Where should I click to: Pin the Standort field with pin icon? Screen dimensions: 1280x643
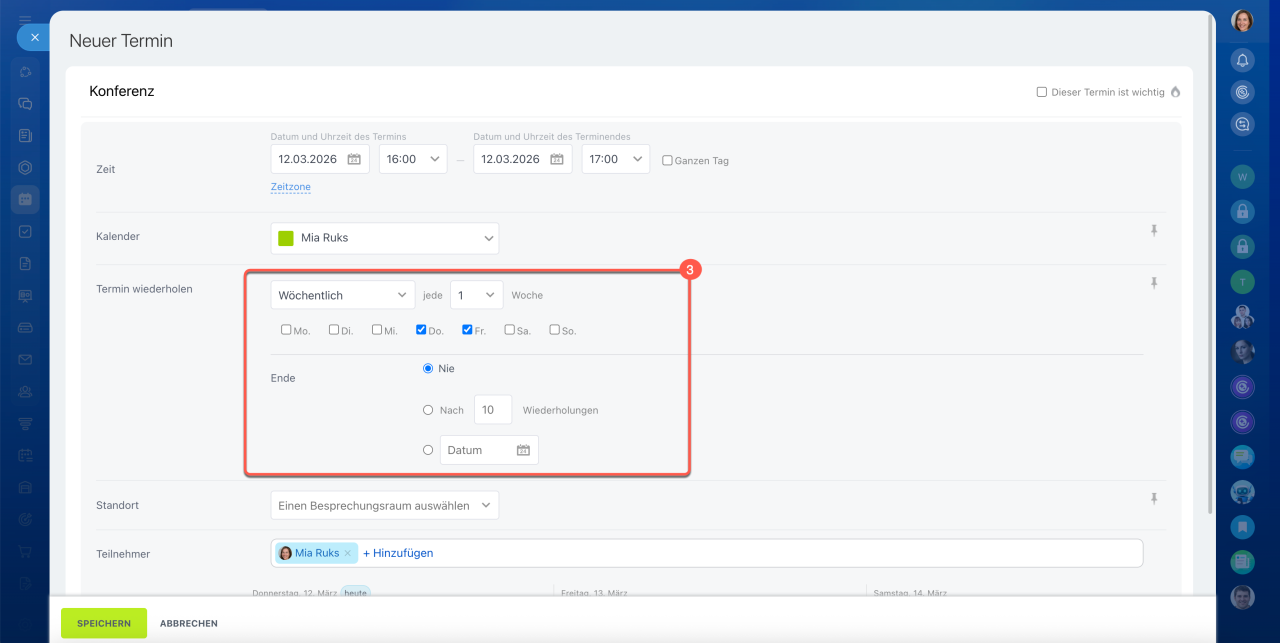point(1154,498)
